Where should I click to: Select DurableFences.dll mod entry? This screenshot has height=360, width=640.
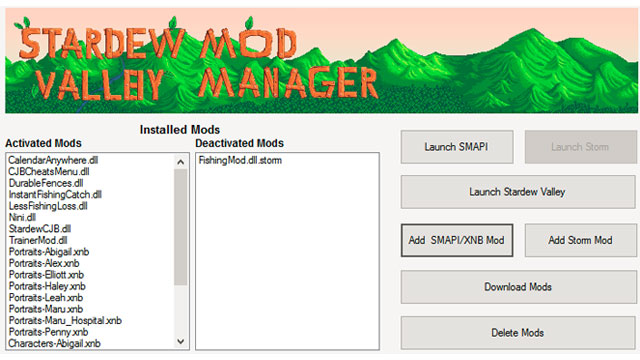pos(46,183)
